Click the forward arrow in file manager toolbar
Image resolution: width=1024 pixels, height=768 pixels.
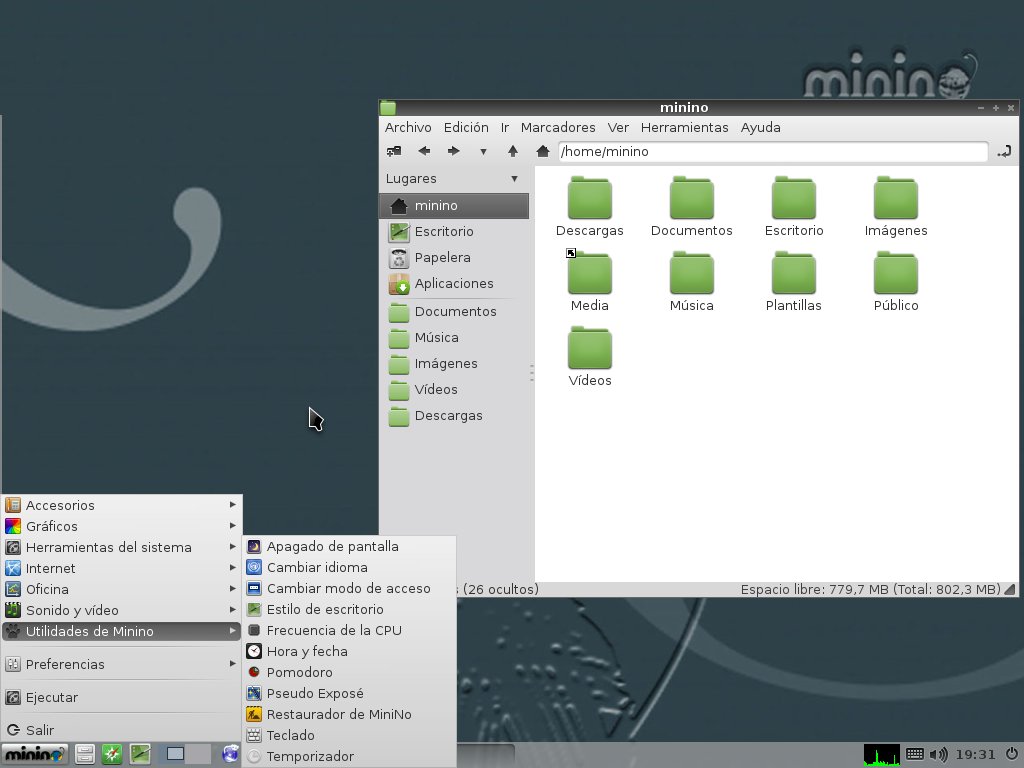tap(453, 151)
